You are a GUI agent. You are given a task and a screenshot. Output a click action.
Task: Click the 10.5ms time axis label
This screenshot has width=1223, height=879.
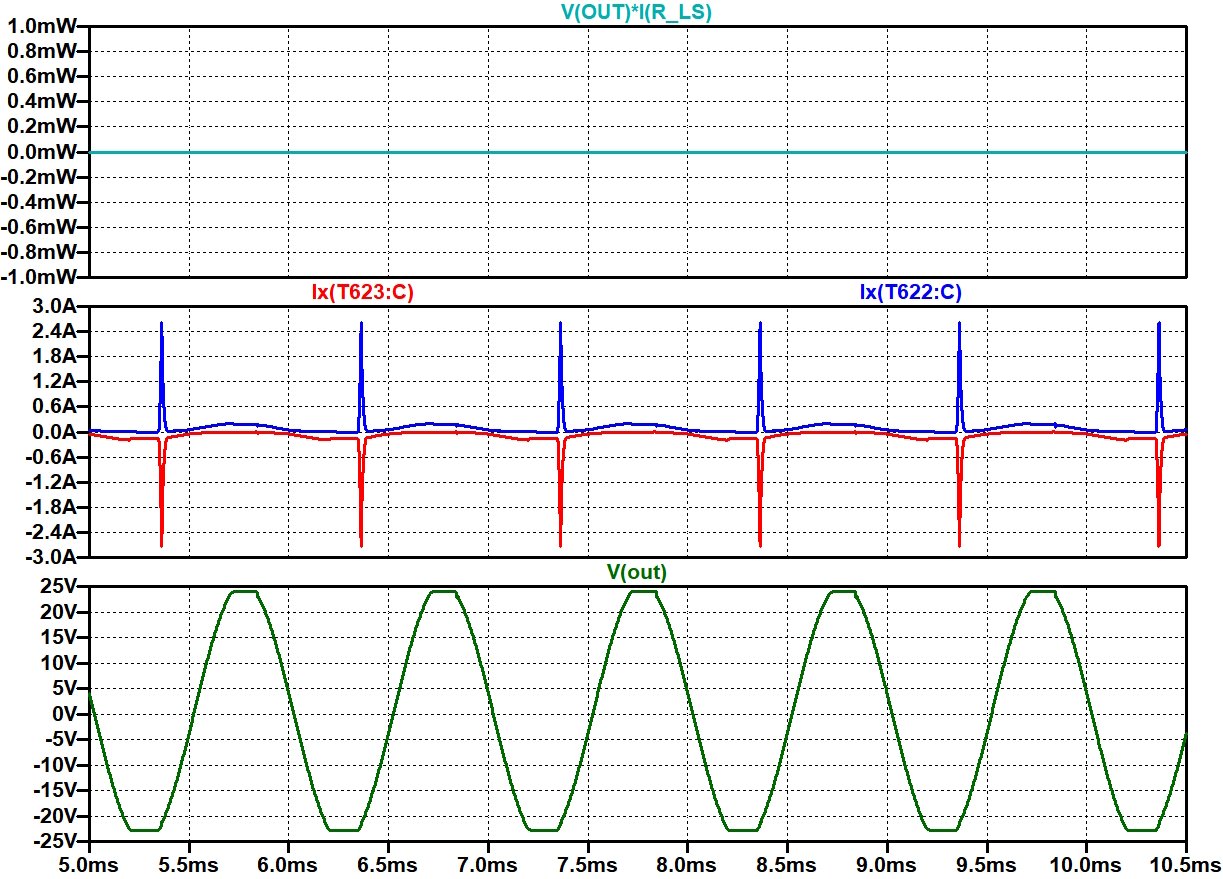point(1186,863)
